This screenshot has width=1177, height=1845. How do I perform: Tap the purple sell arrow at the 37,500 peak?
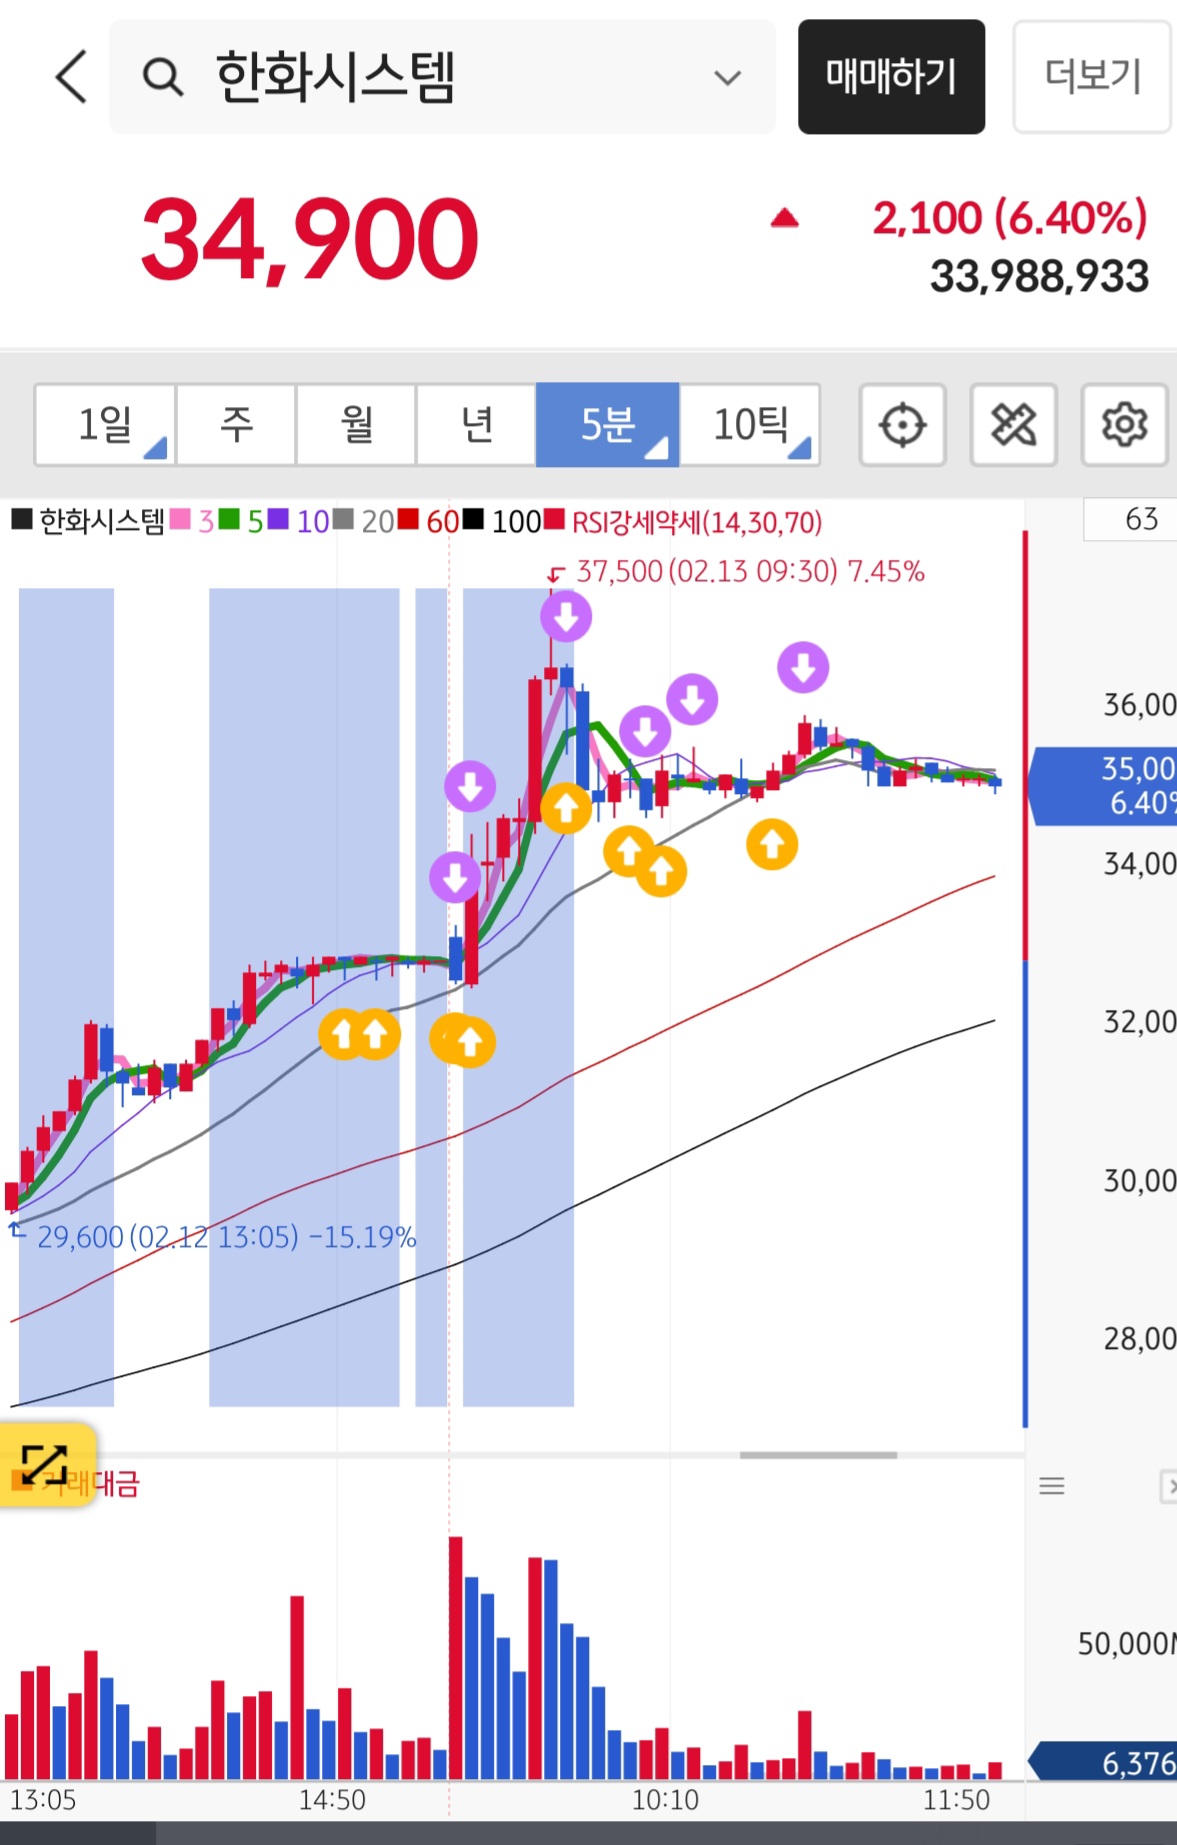(x=566, y=616)
